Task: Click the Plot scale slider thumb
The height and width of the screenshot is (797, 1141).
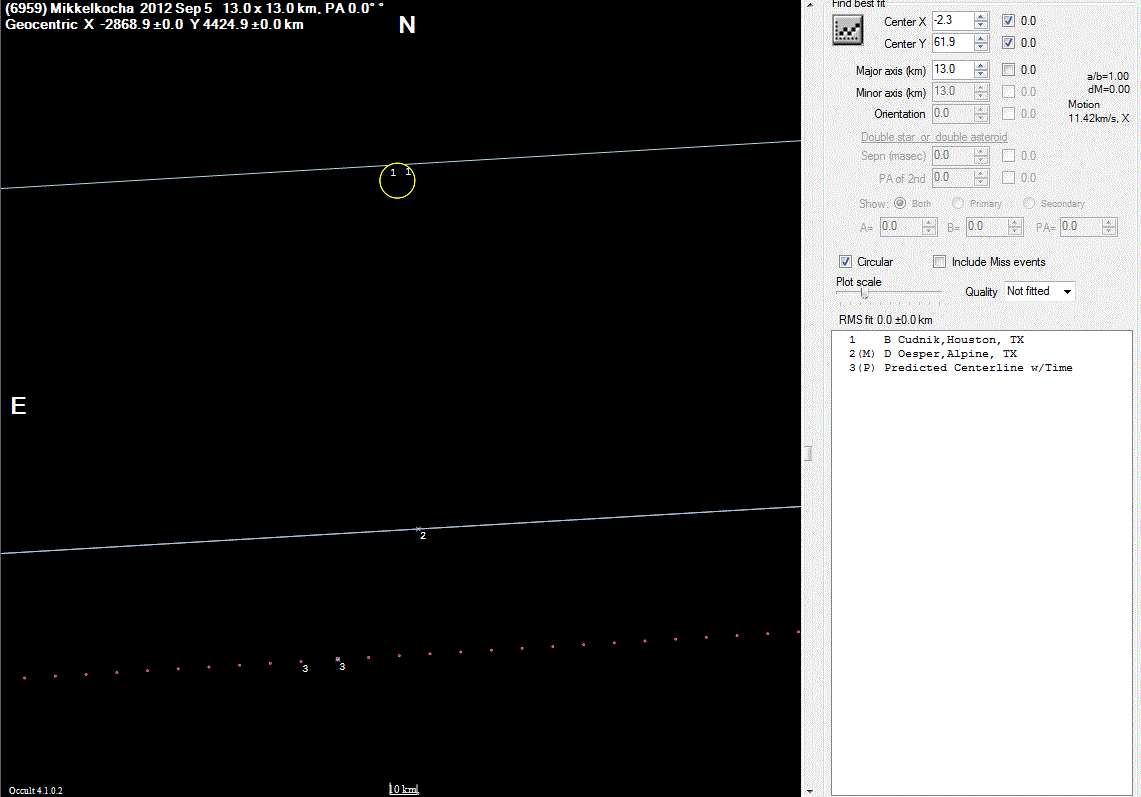Action: coord(864,293)
